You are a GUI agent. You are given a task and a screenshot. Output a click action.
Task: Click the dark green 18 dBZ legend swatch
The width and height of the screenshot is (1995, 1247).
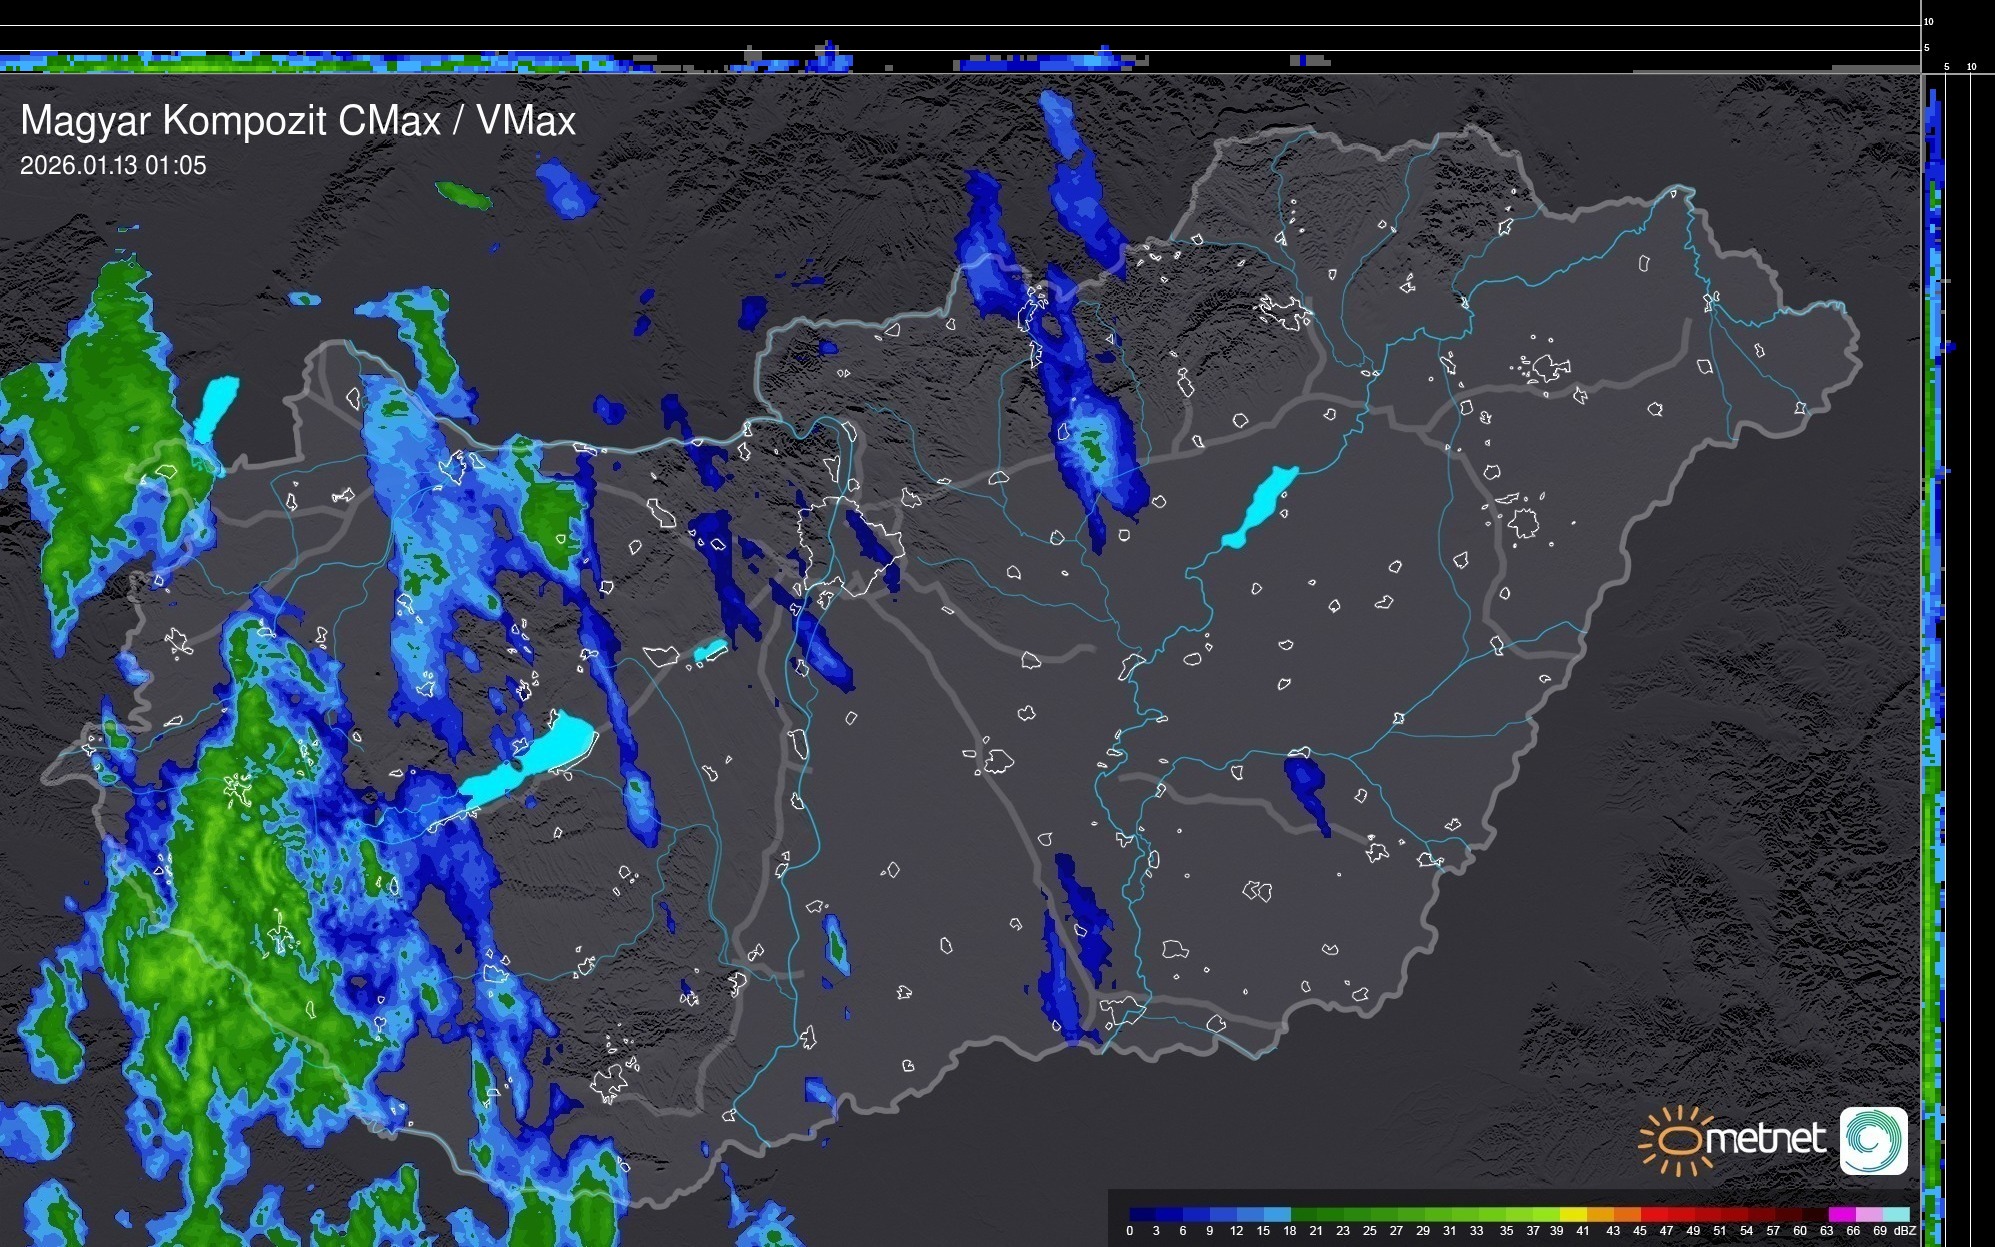tap(1304, 1215)
